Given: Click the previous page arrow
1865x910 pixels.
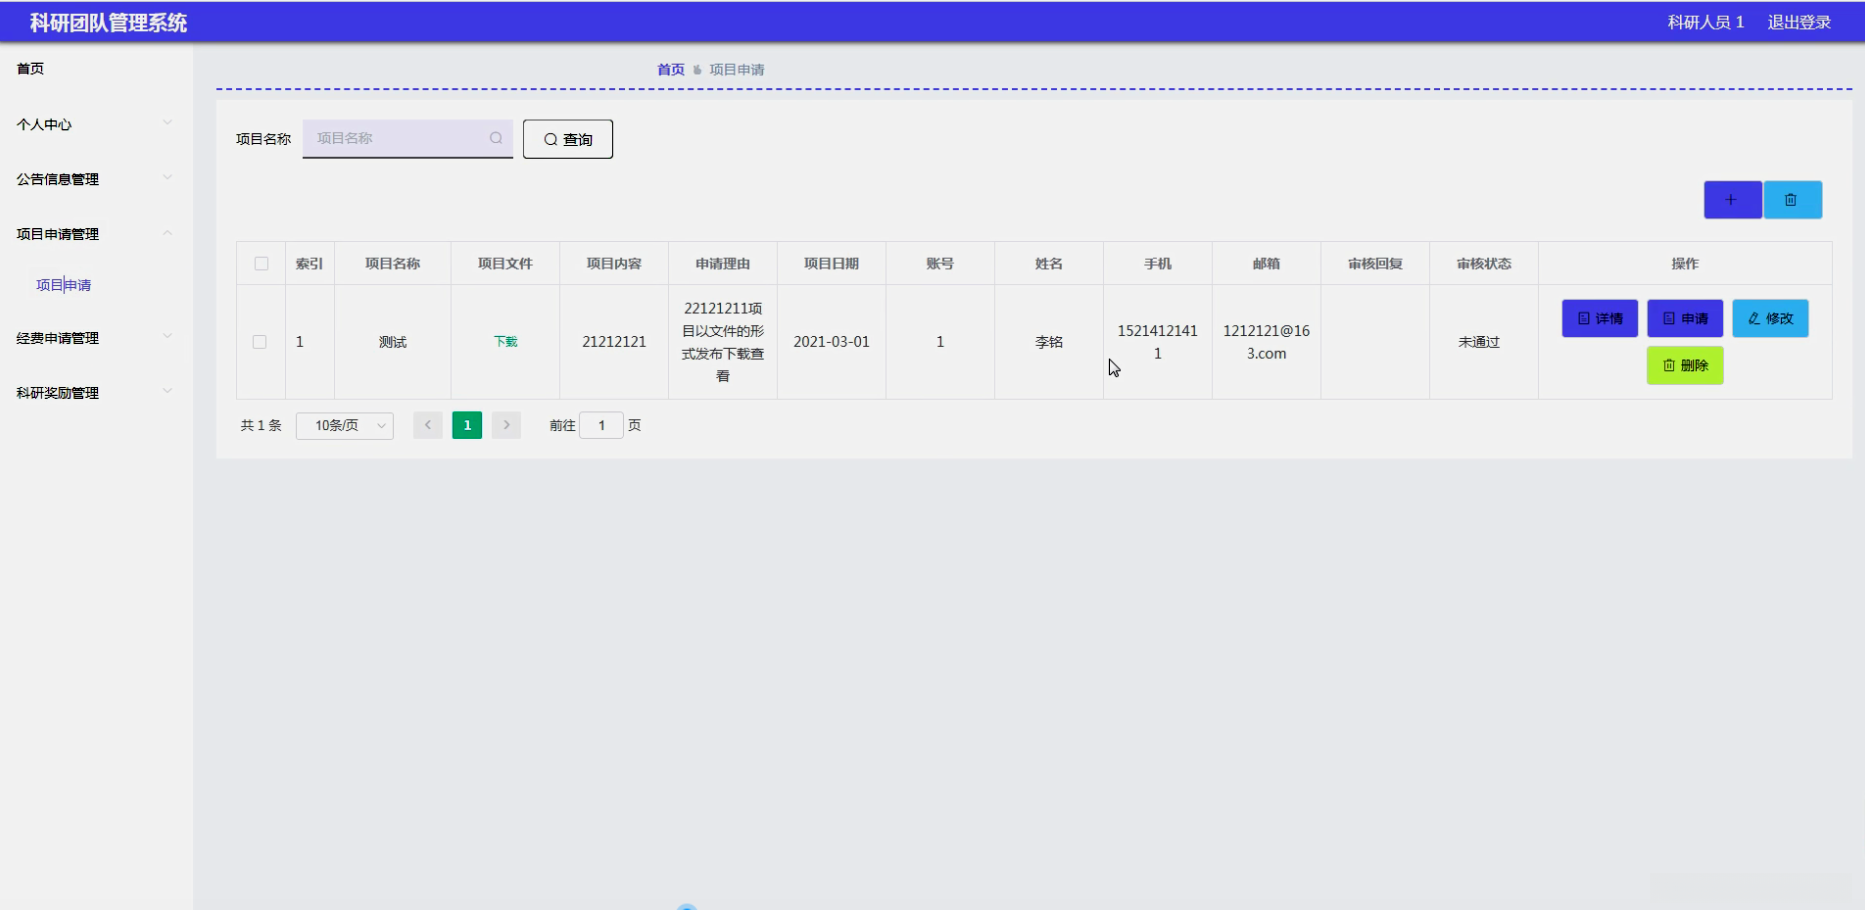Looking at the screenshot, I should coord(428,426).
